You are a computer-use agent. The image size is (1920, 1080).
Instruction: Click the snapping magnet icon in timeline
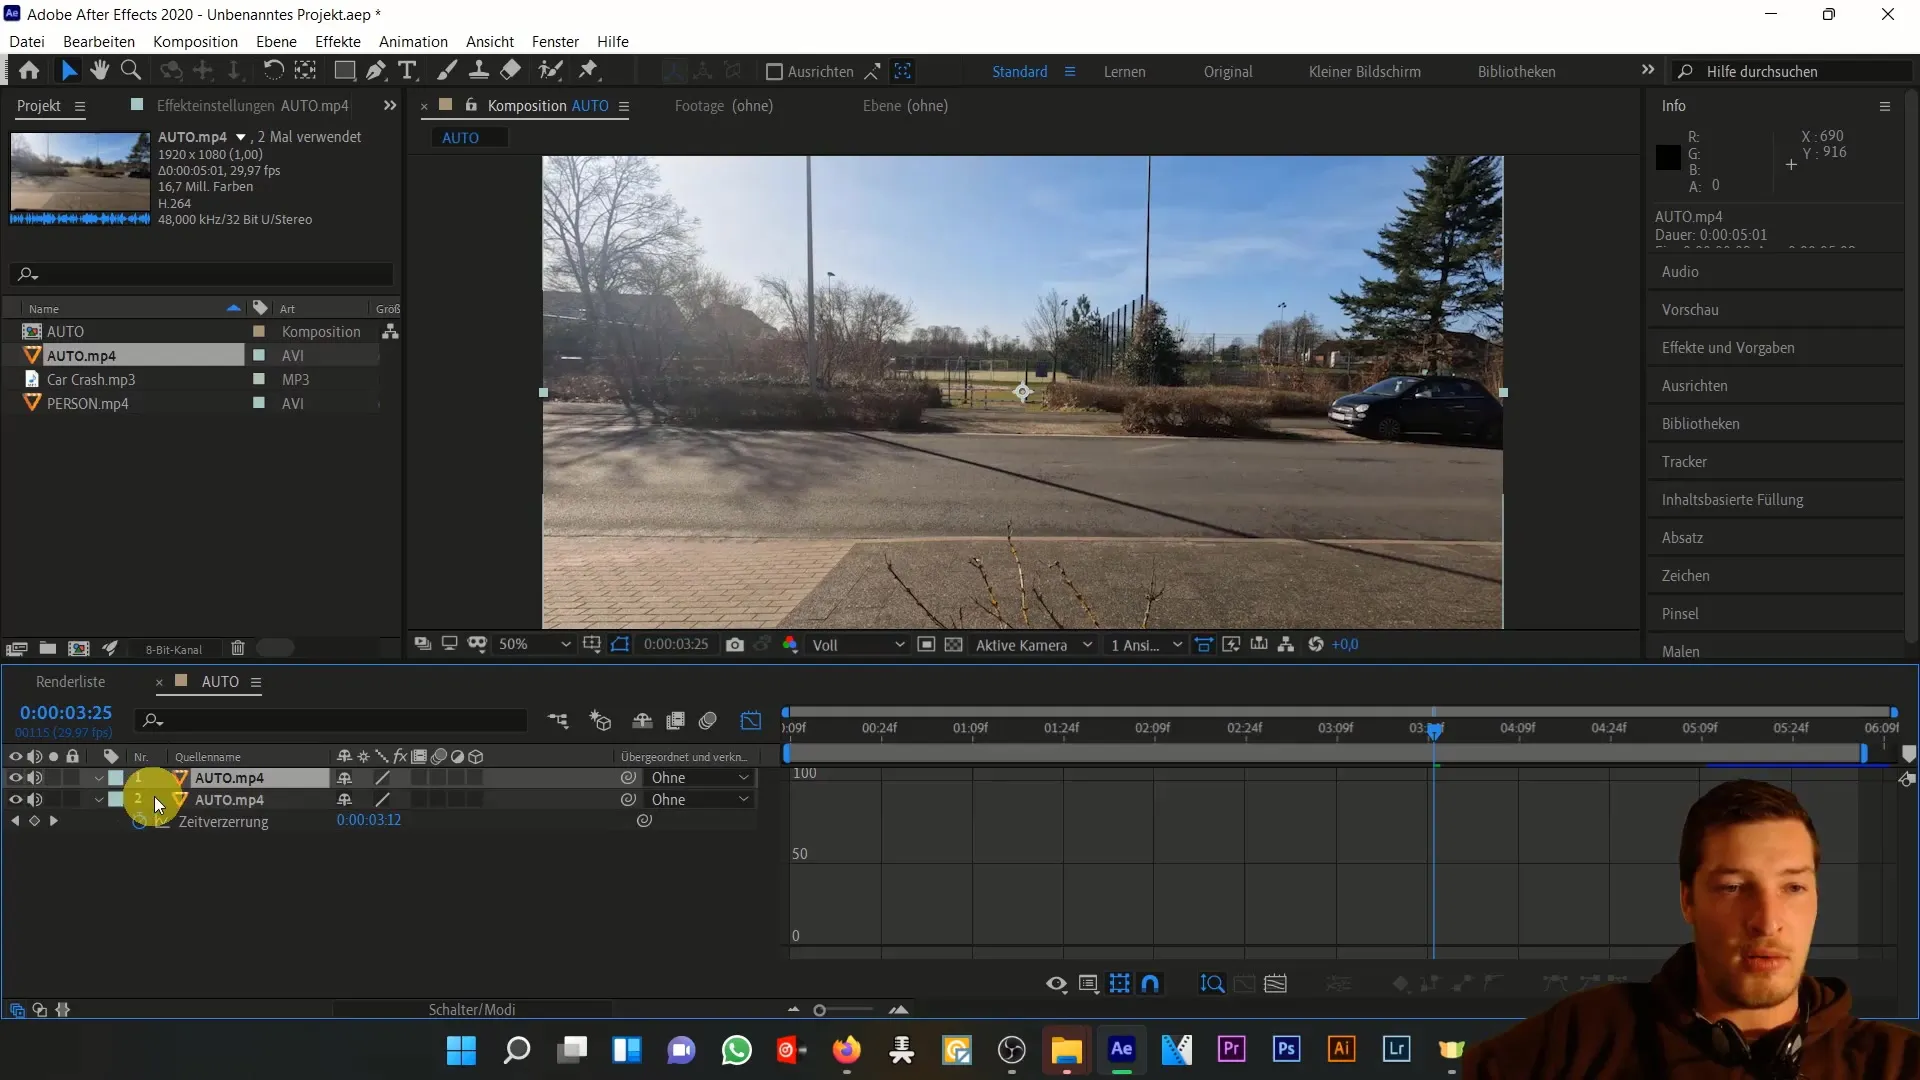[x=1150, y=984]
